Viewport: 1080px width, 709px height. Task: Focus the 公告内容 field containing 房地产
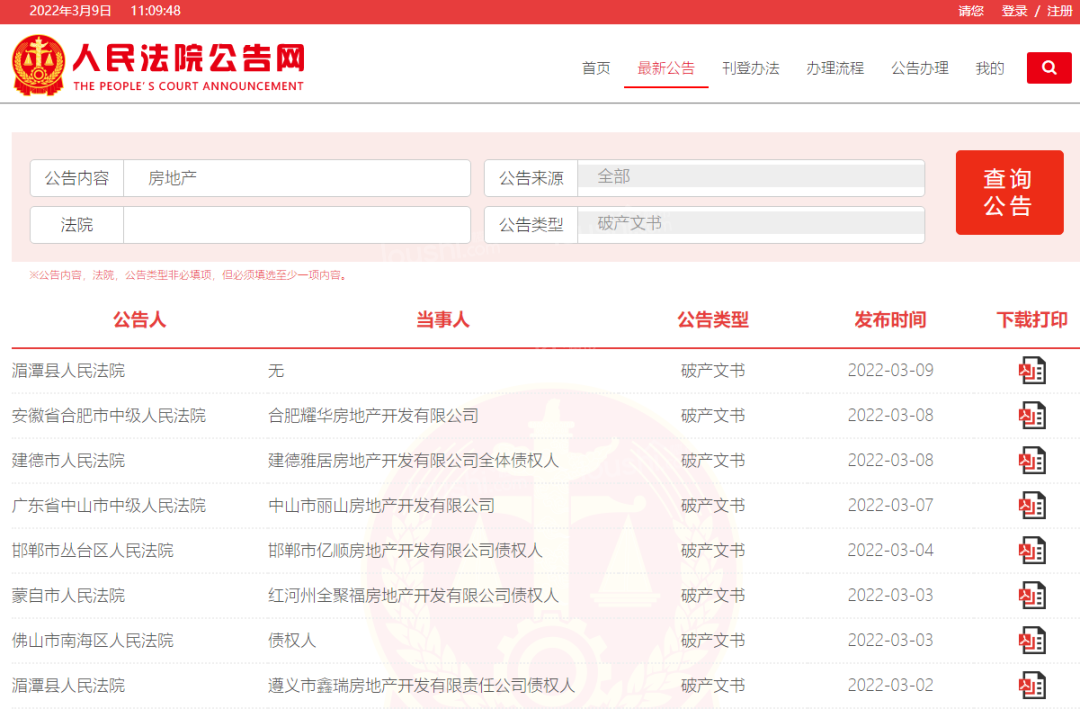tap(297, 178)
